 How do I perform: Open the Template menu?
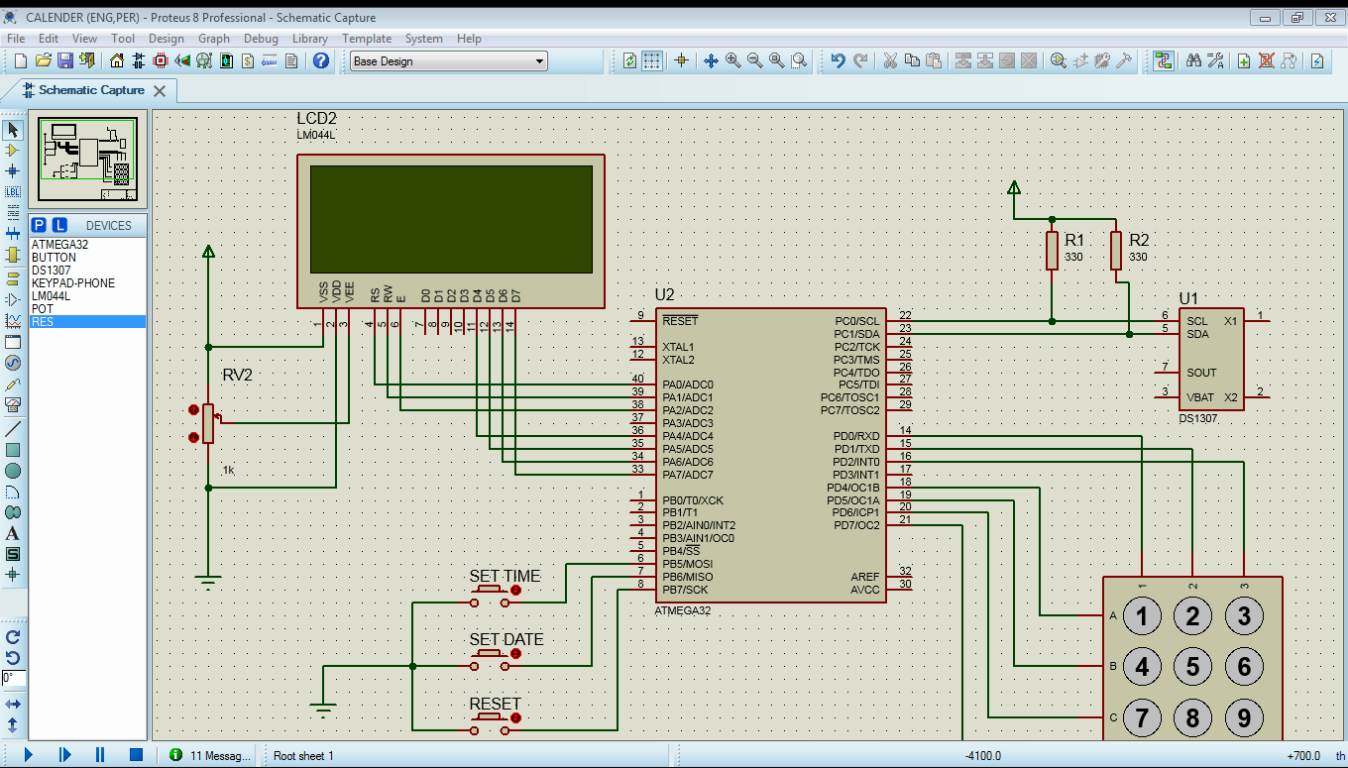[x=367, y=38]
